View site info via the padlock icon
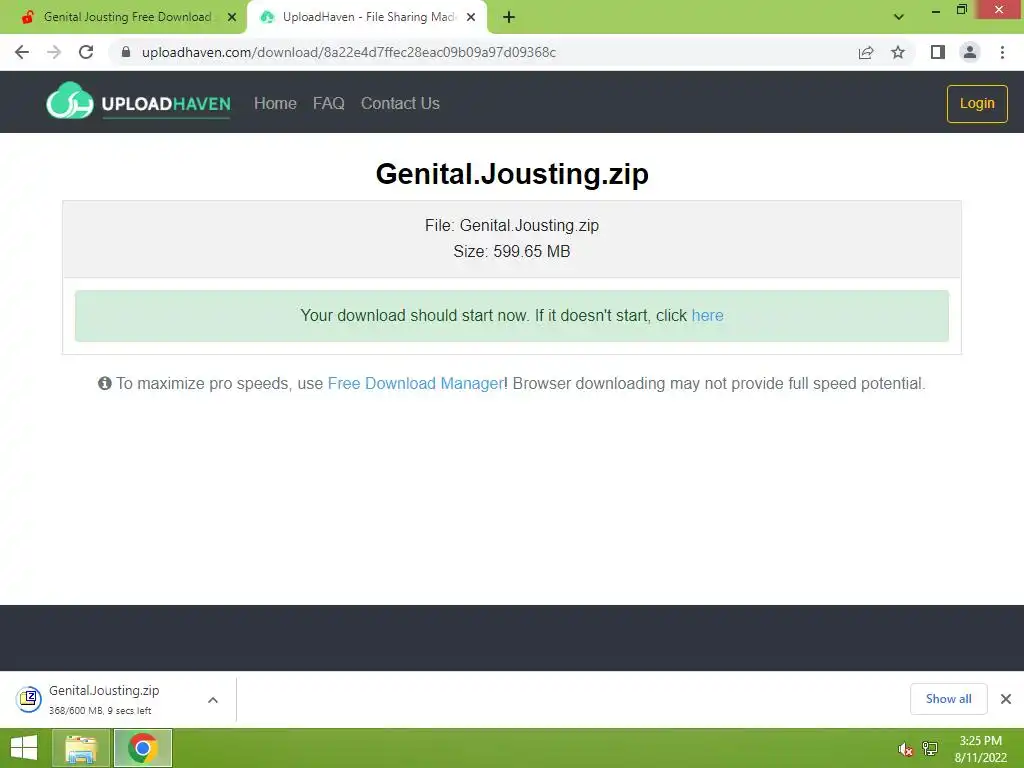This screenshot has height=768, width=1024. pos(126,52)
